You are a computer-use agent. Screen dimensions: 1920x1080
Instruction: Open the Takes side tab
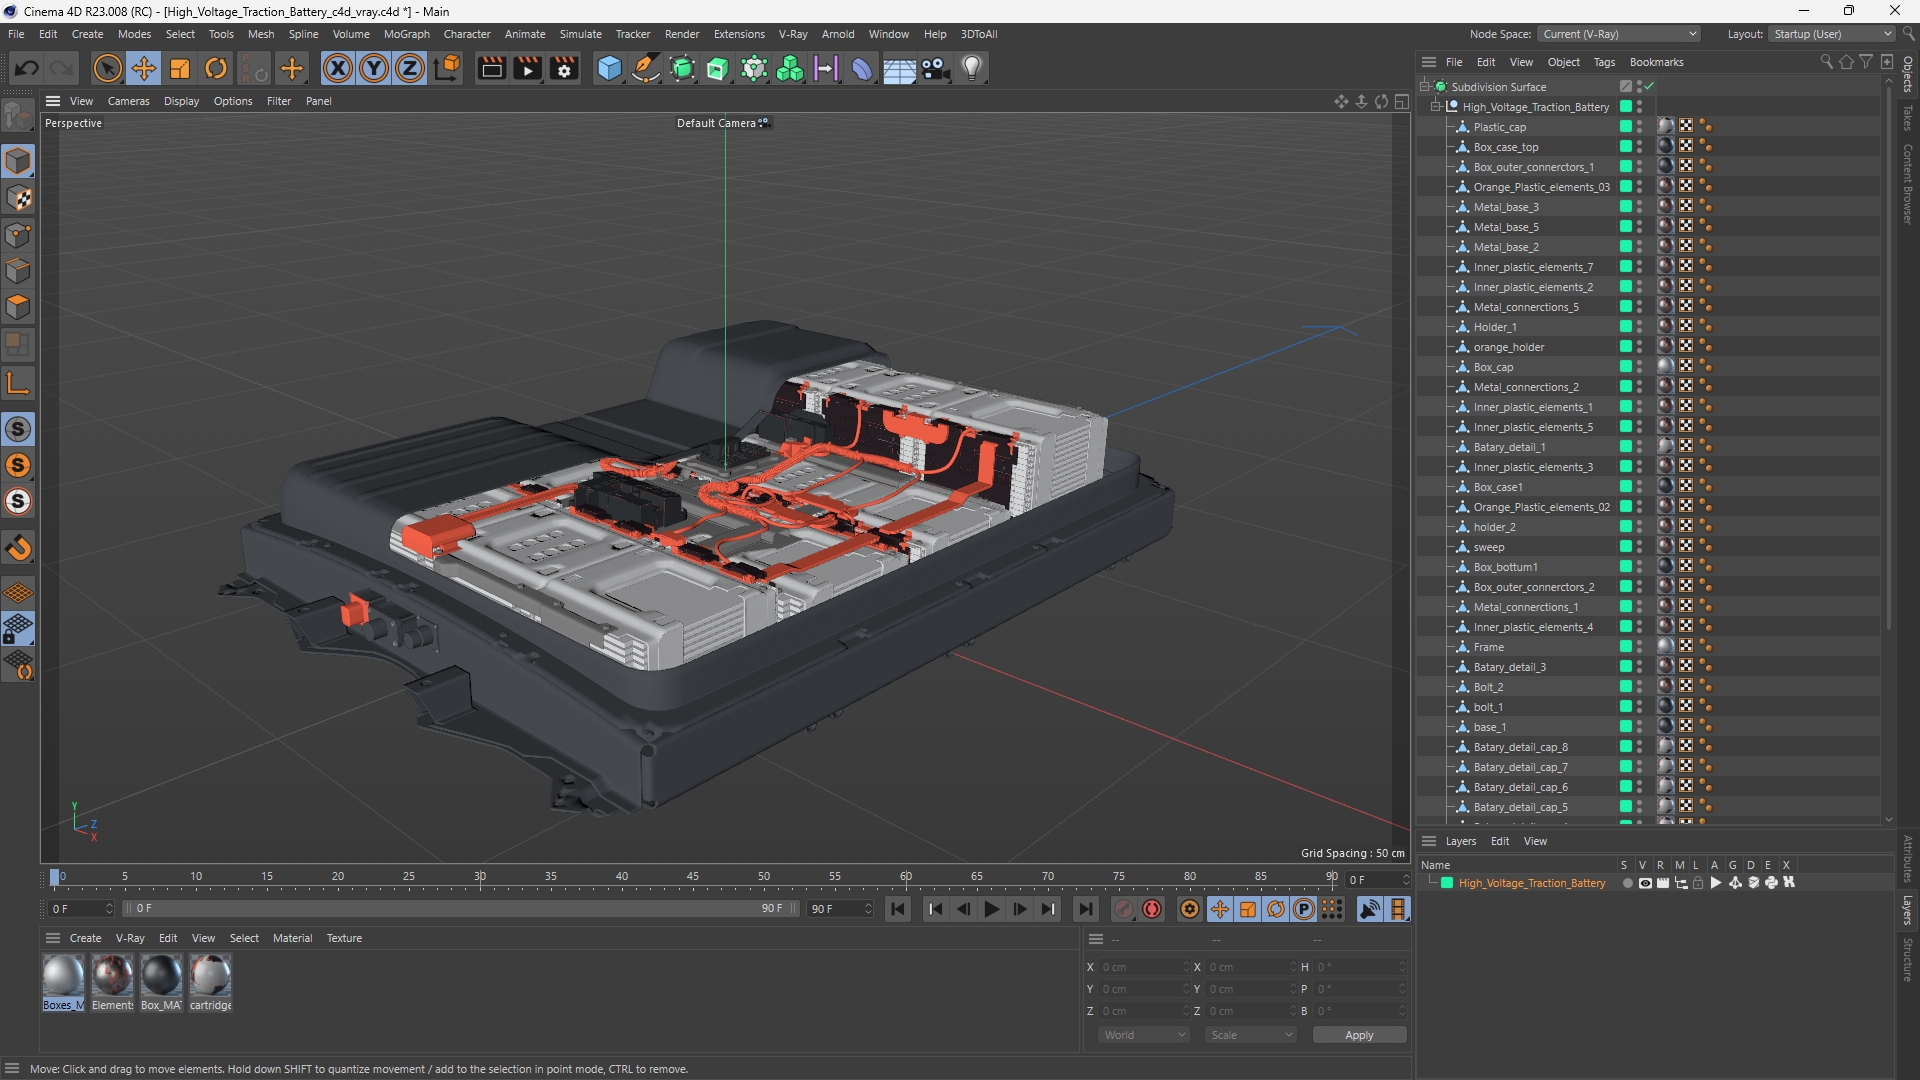(x=1907, y=117)
